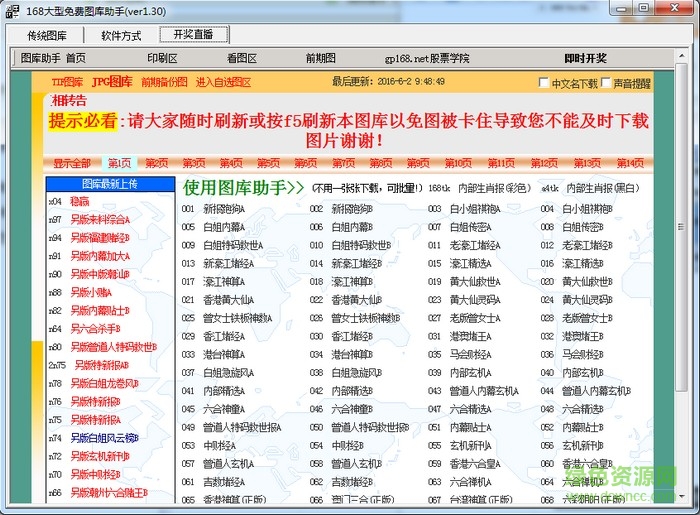Go to page 第13页
The height and width of the screenshot is (515, 700).
tap(587, 163)
